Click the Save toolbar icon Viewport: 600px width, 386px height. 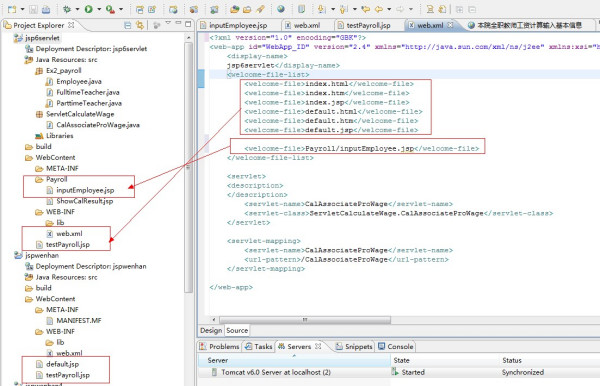coord(33,9)
